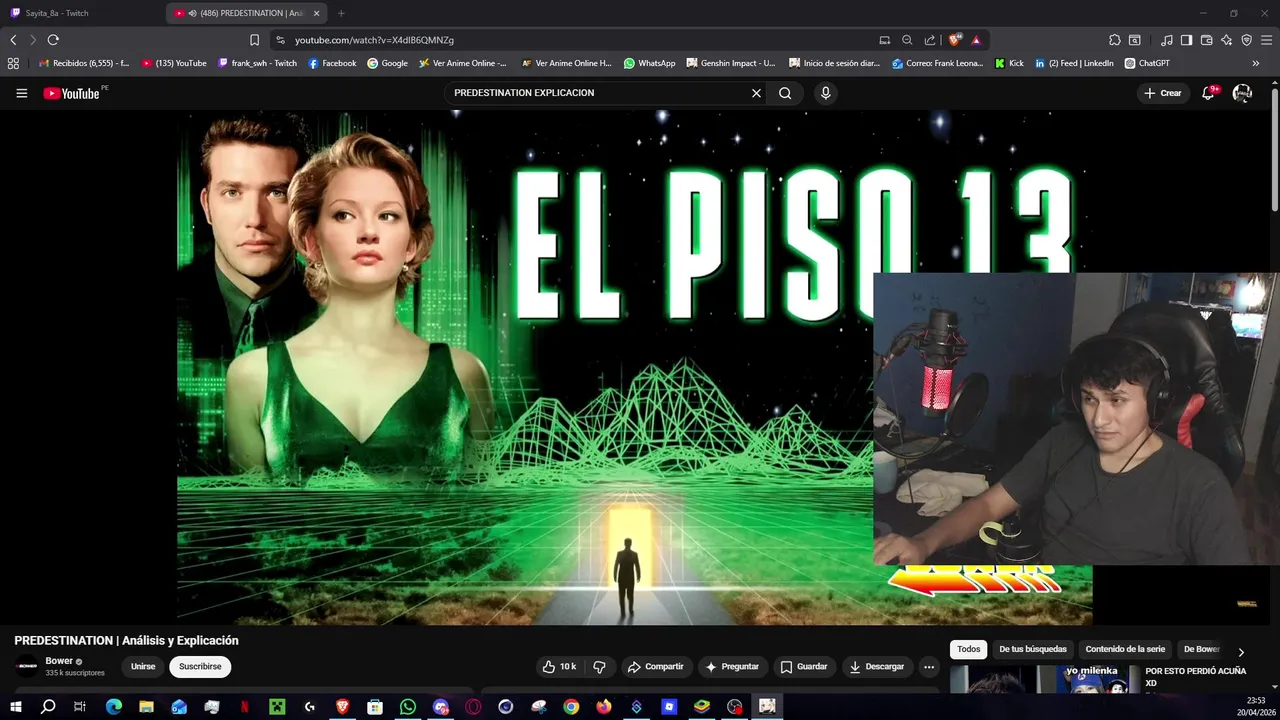Switch to the Sayita_8a Twitch tab
This screenshot has height=720, width=1280.
(80, 13)
